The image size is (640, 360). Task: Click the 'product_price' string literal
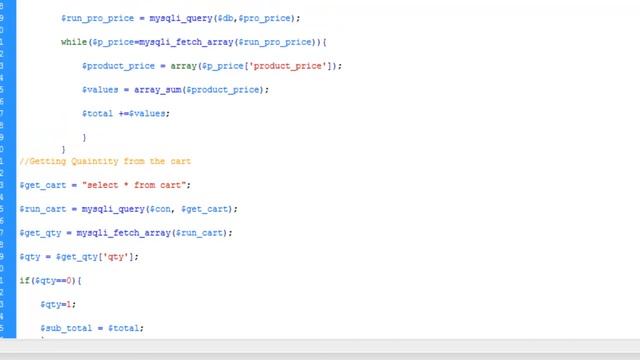pos(288,66)
